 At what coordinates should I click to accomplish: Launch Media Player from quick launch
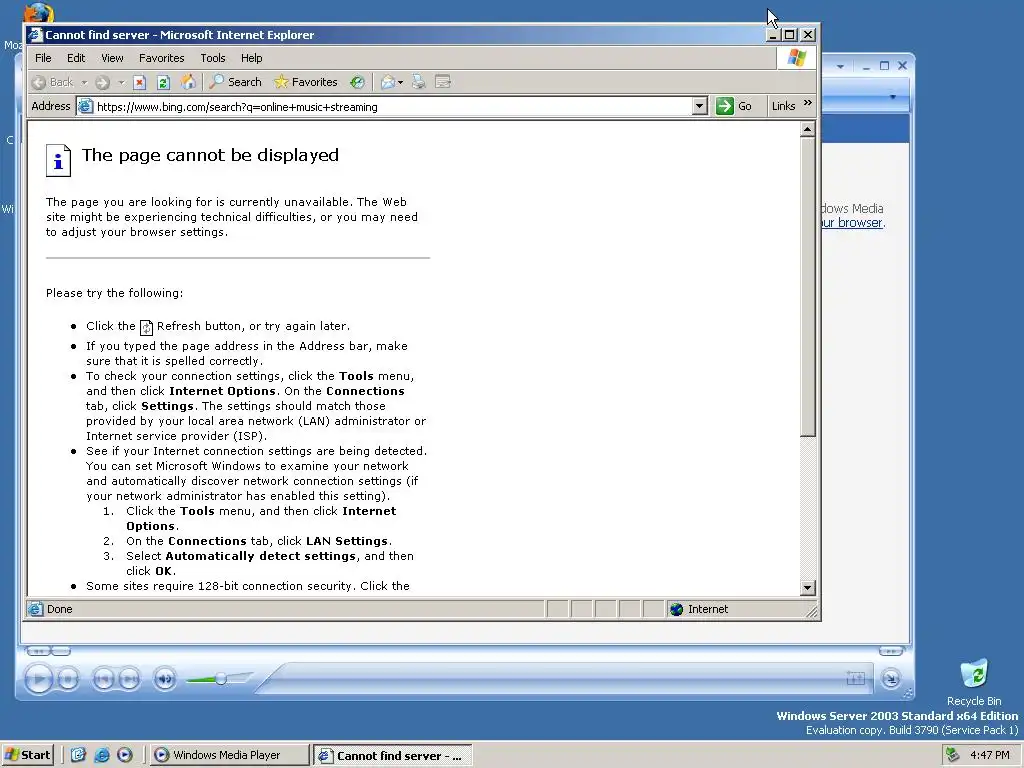[x=125, y=755]
